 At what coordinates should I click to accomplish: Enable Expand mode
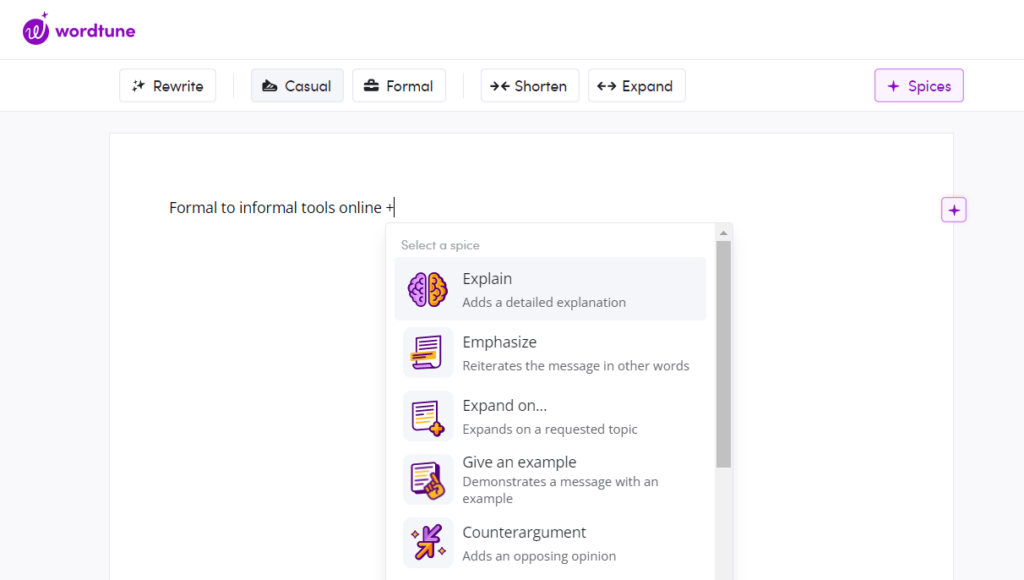(x=636, y=85)
